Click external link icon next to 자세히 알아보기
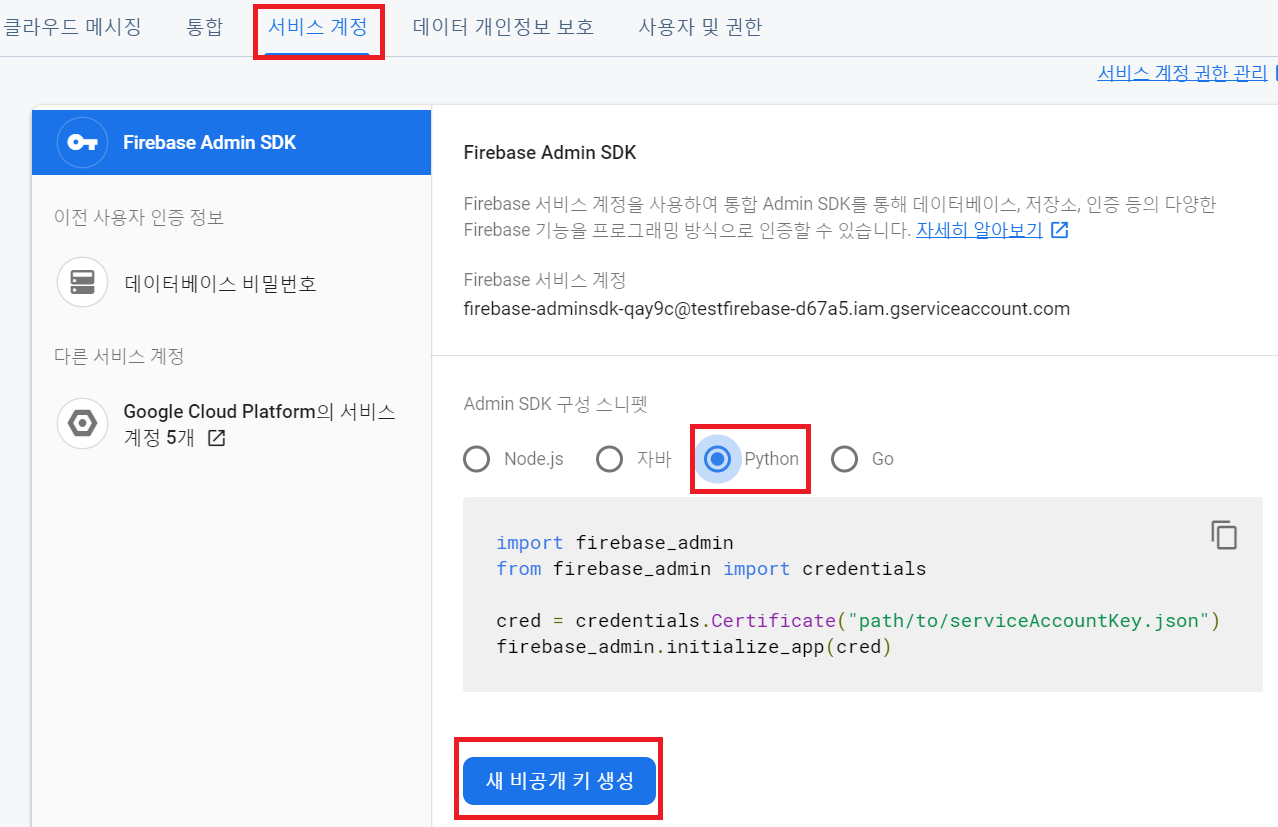1278x827 pixels. click(1060, 230)
